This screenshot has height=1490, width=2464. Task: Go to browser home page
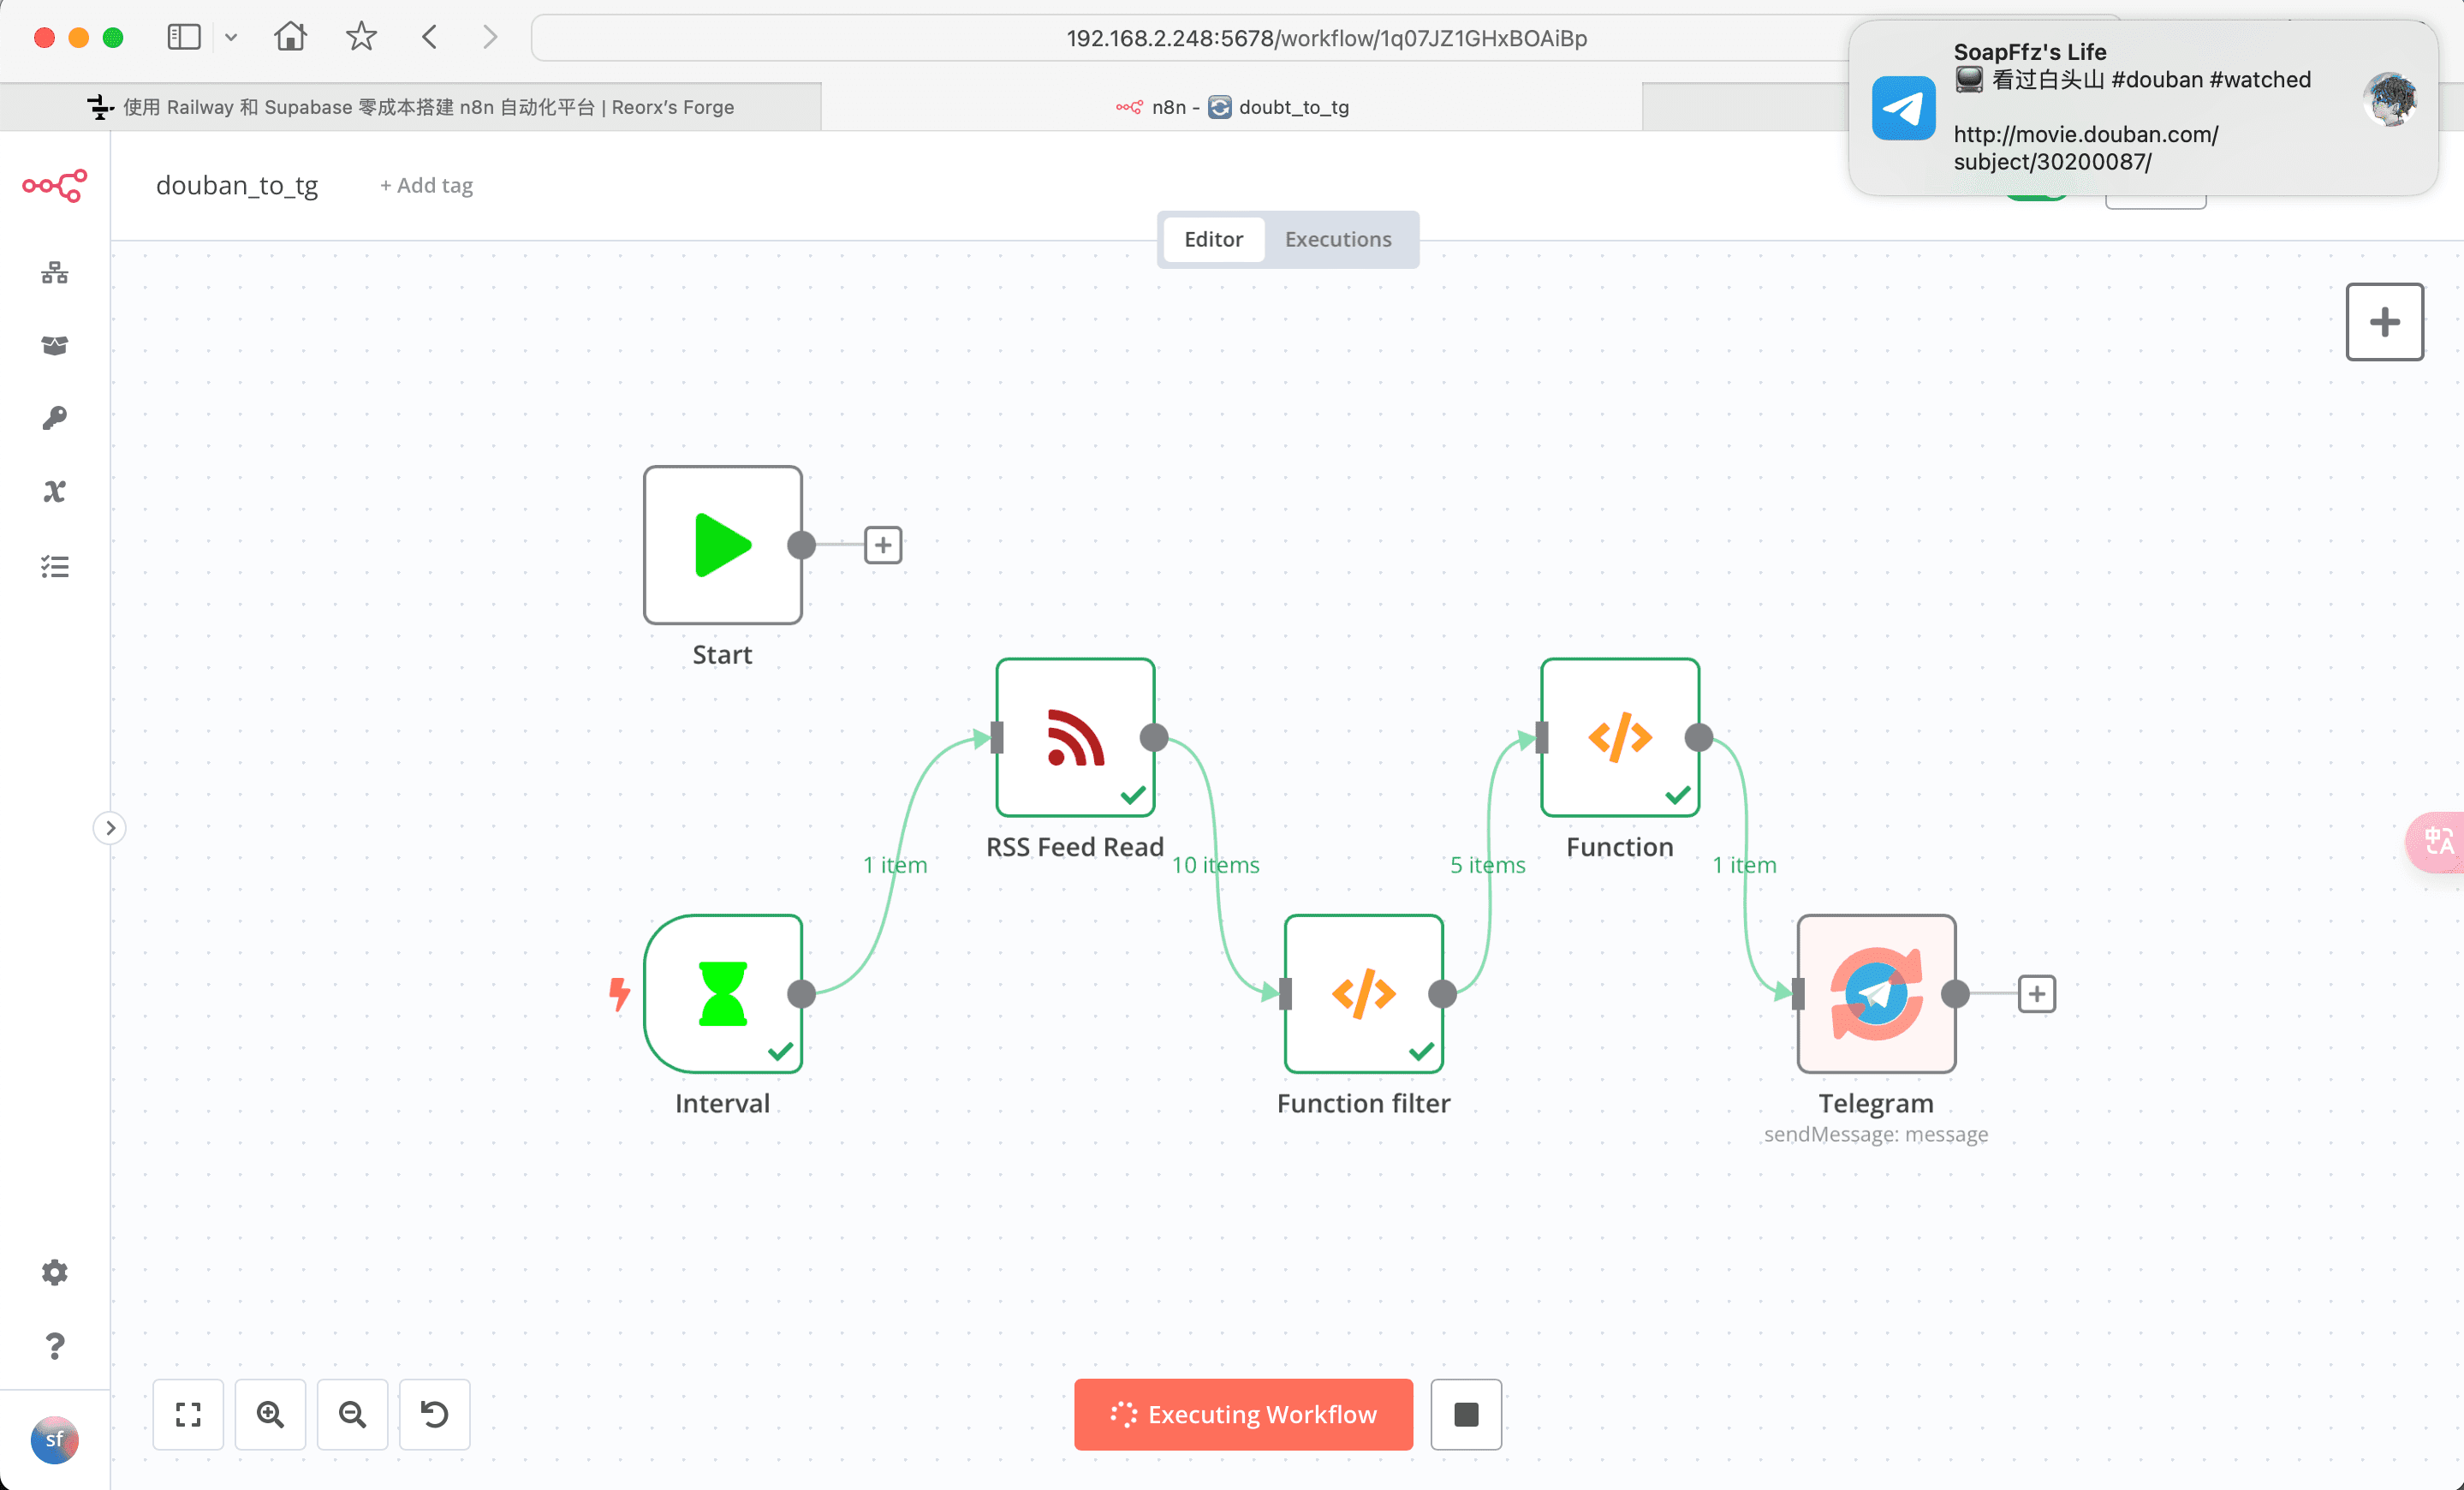click(x=290, y=38)
